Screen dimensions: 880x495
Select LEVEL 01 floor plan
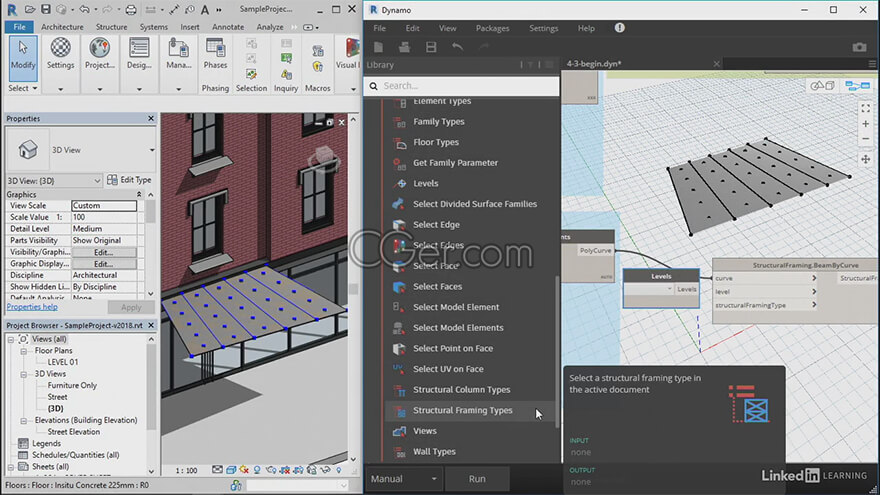(63, 362)
